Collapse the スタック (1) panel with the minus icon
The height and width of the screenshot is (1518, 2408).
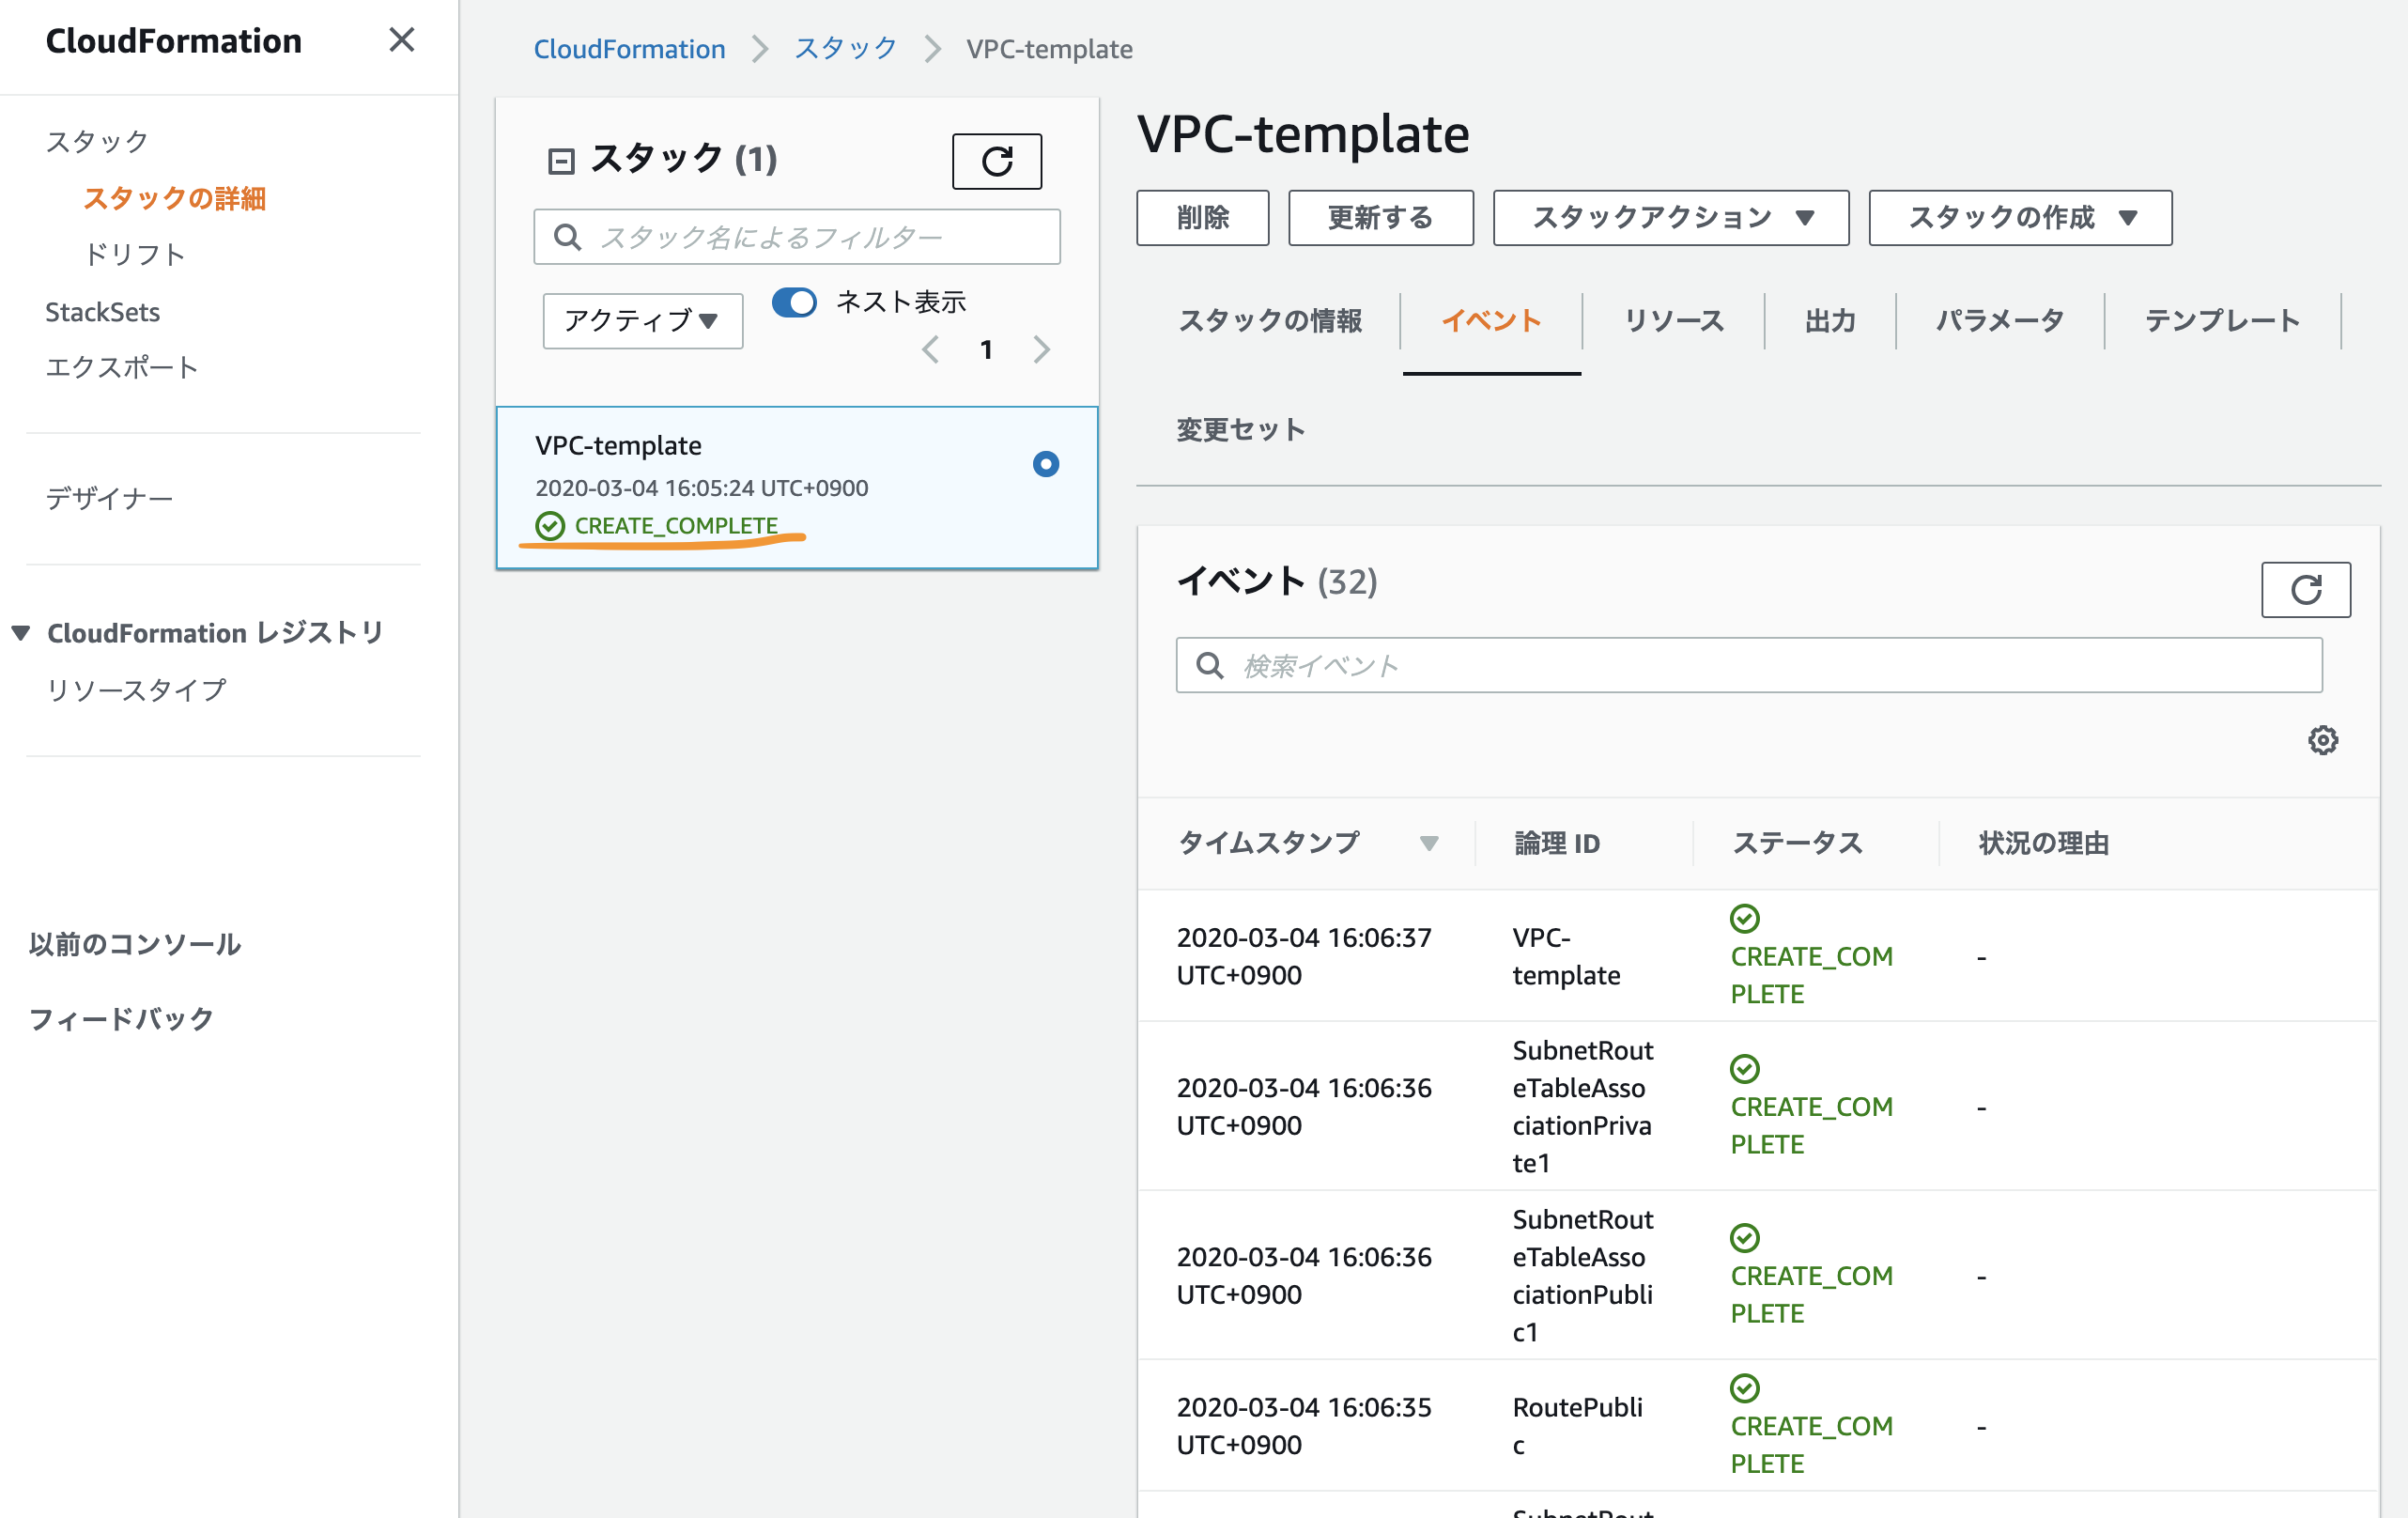pos(561,161)
